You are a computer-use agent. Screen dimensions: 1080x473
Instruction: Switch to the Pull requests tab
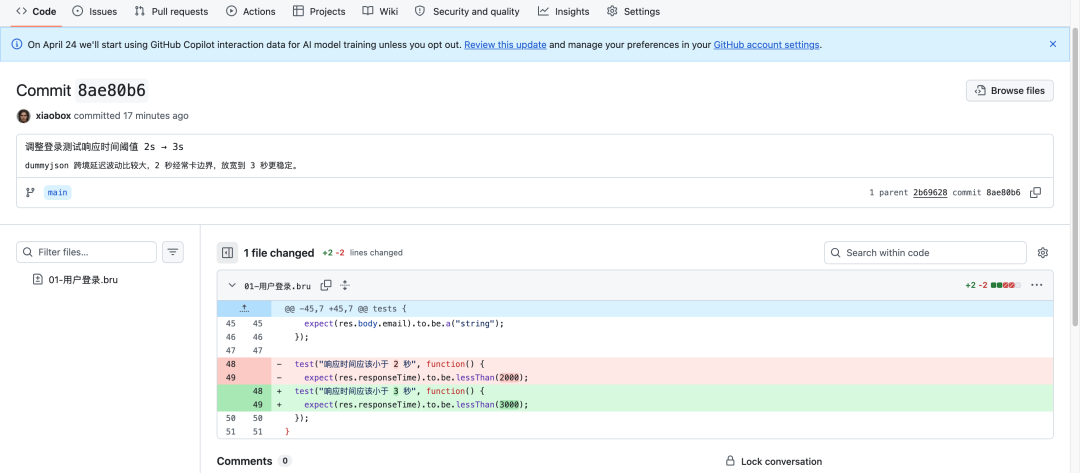(x=171, y=12)
